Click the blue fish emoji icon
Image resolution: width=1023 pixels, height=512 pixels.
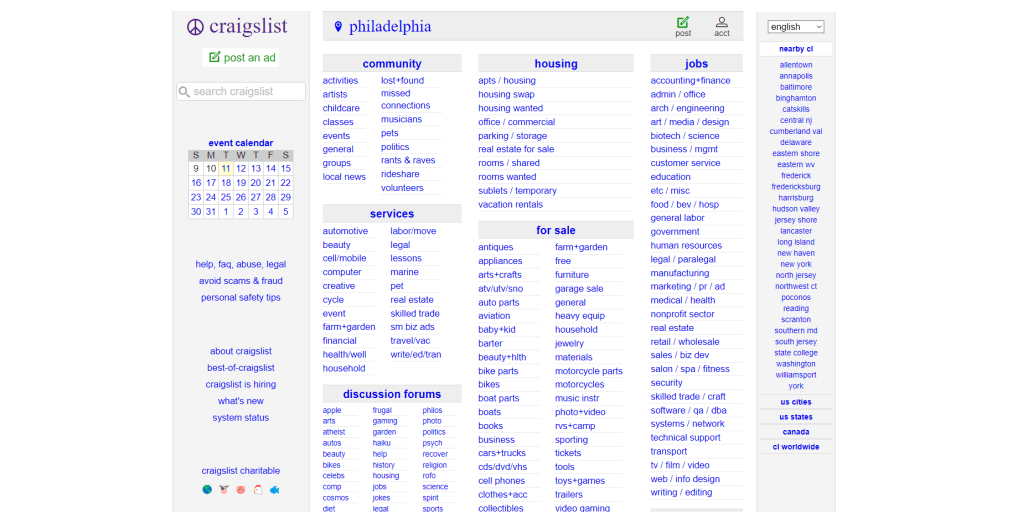click(274, 490)
